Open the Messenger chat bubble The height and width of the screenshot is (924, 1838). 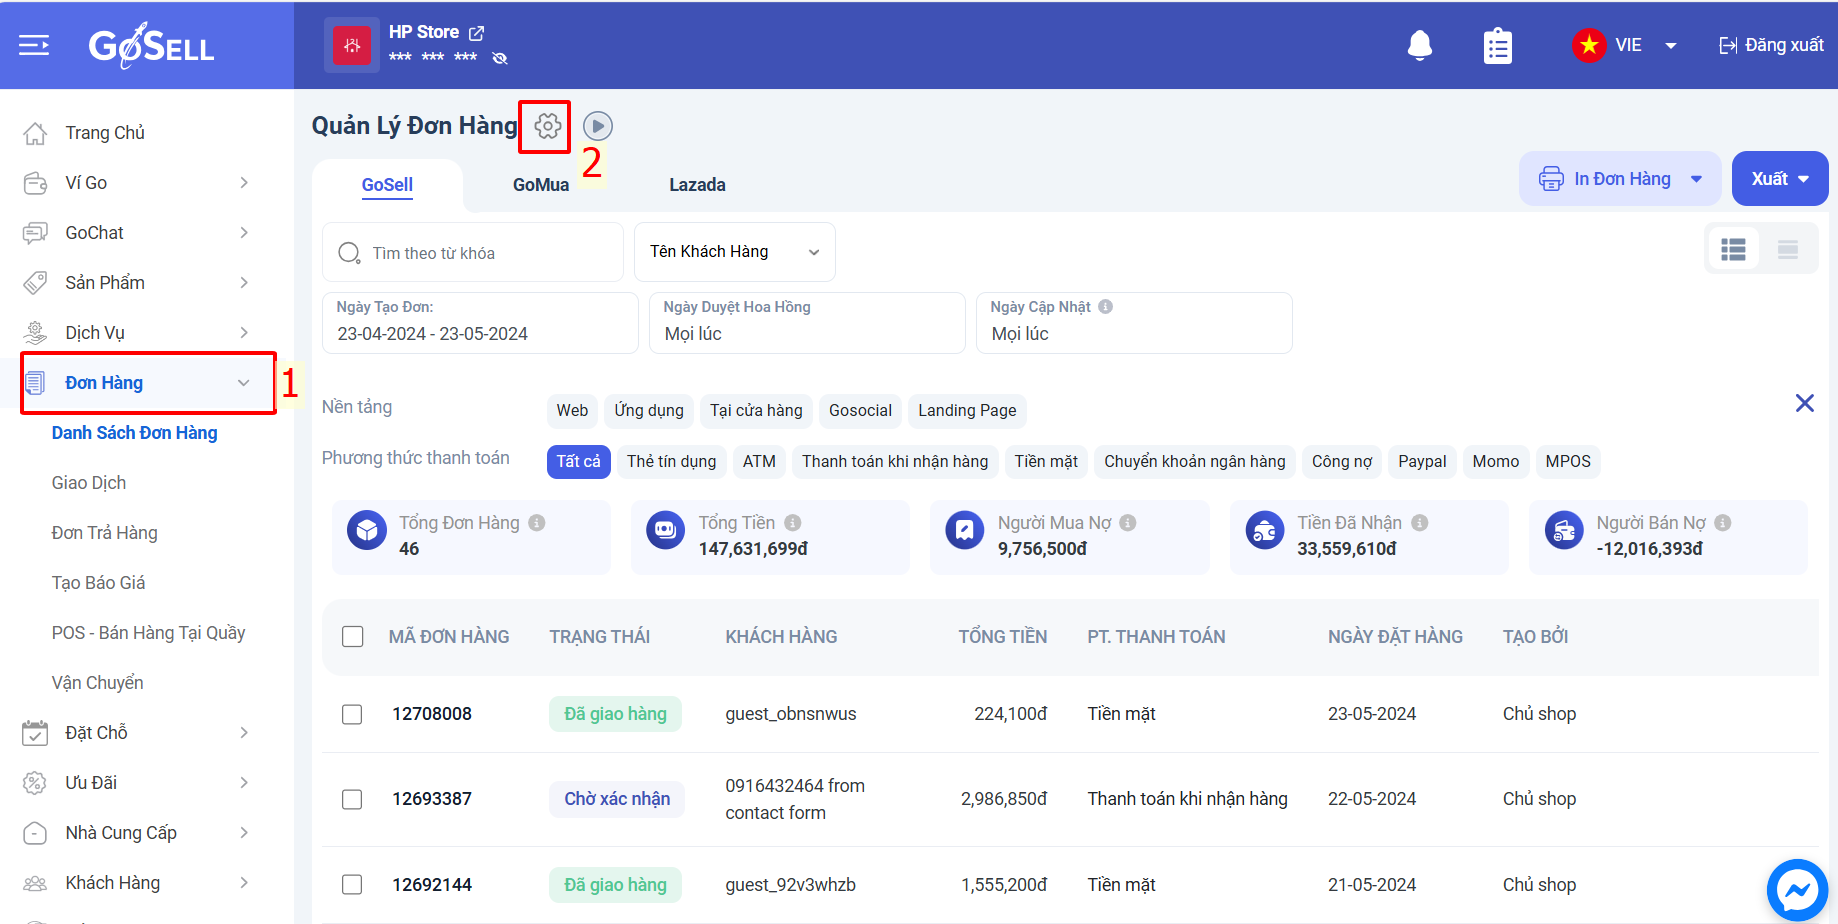1797,889
